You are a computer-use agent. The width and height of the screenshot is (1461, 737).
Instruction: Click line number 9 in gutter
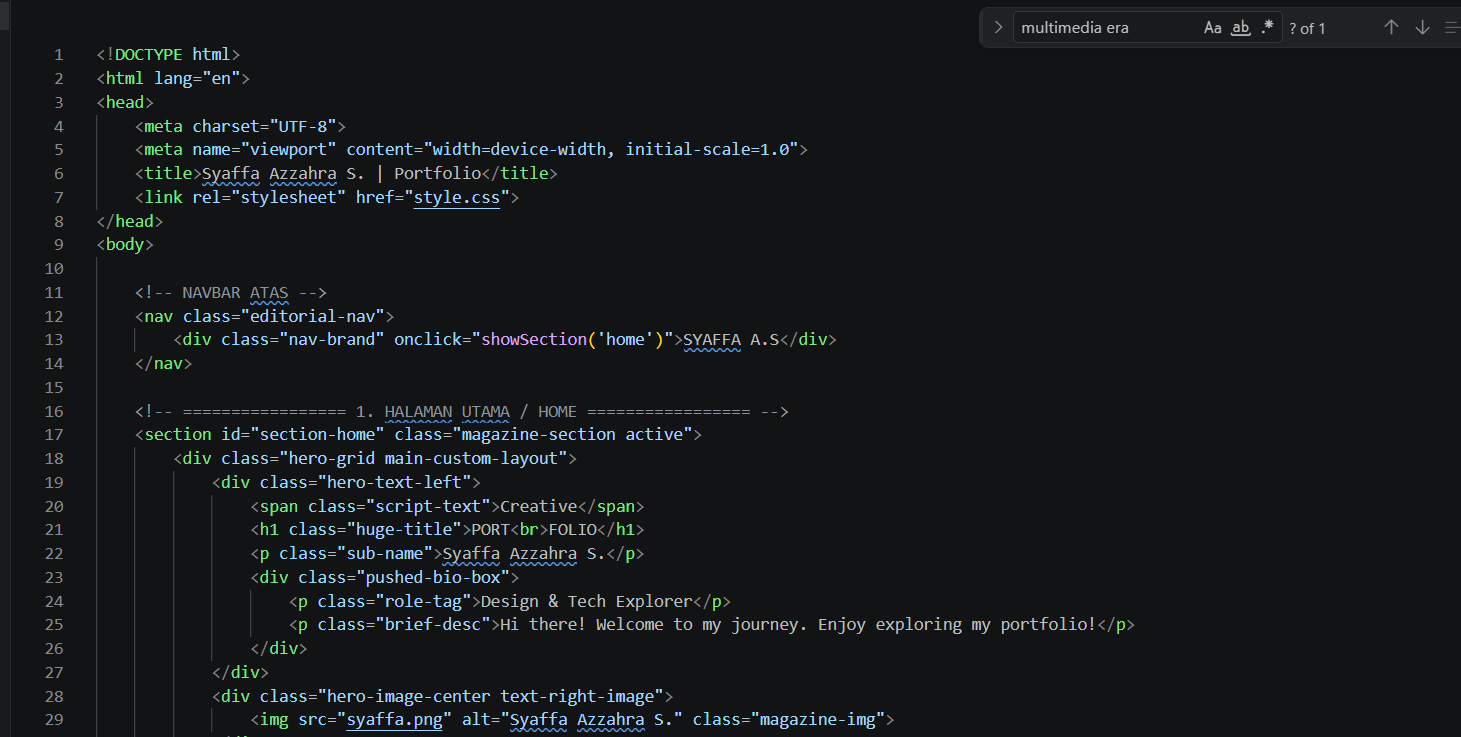(x=58, y=245)
